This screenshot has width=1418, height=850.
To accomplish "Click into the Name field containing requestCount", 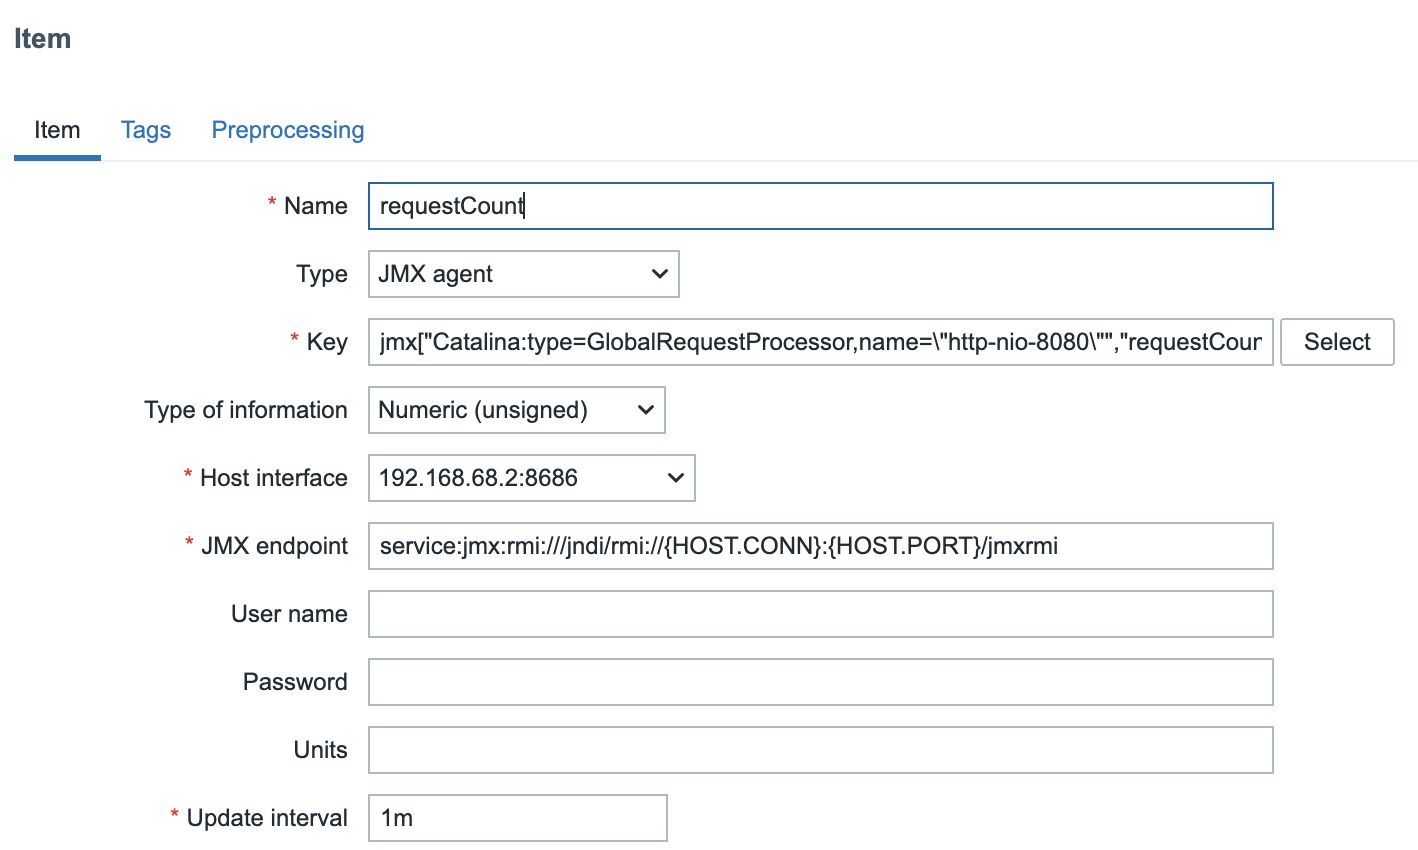I will point(820,206).
